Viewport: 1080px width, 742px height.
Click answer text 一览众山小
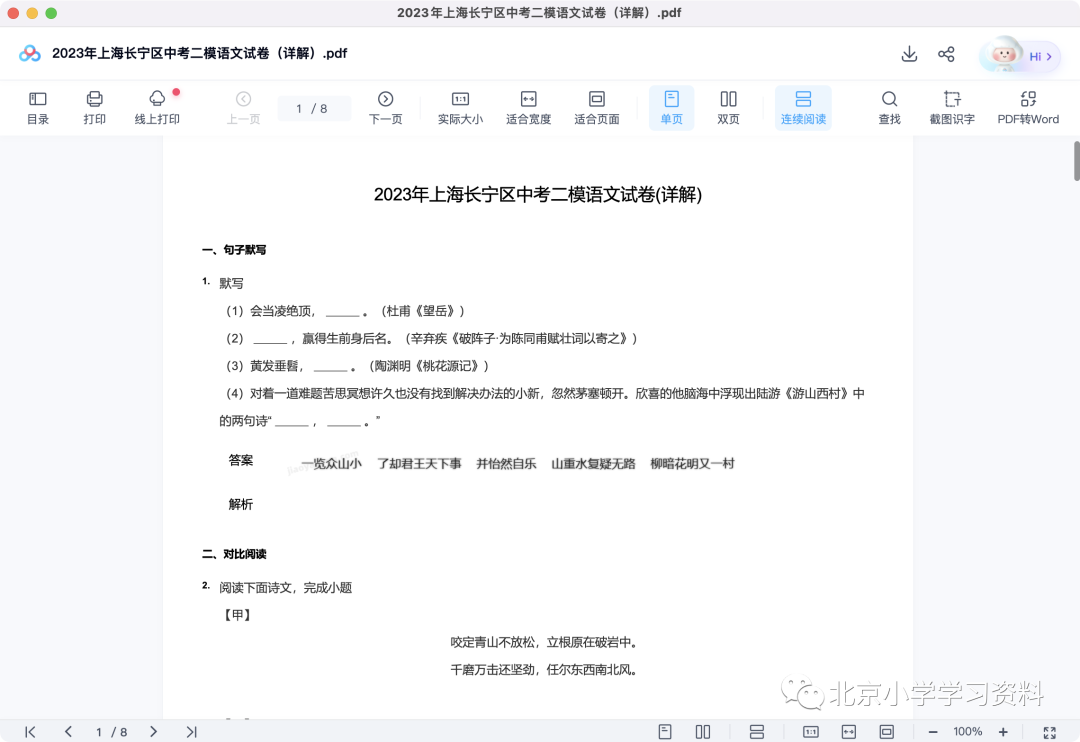pyautogui.click(x=331, y=464)
